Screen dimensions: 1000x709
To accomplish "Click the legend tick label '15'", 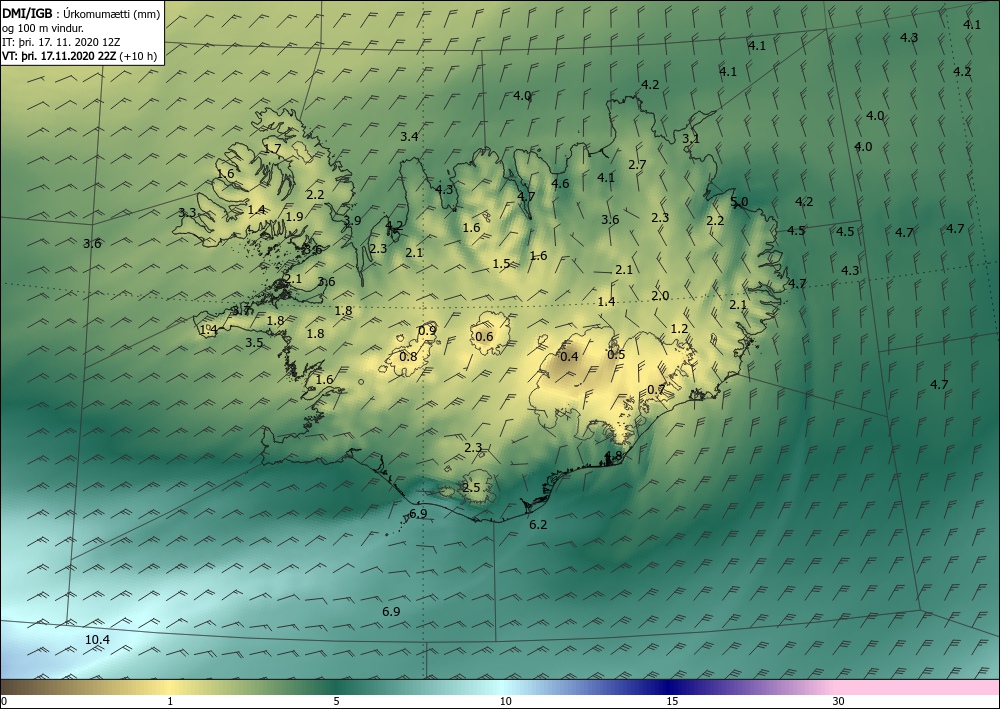I will [672, 701].
